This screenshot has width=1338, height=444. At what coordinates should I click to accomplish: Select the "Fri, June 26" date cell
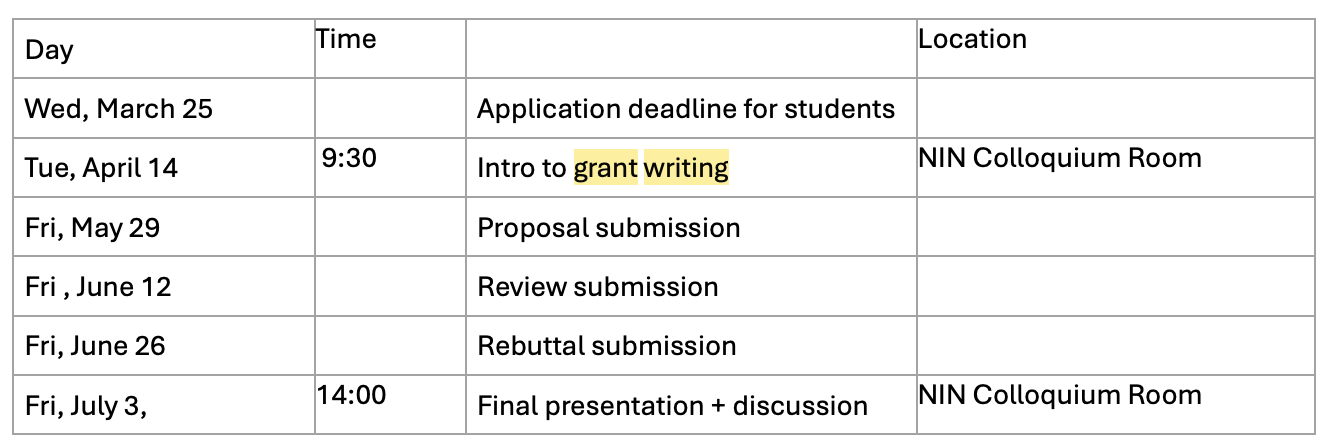point(95,346)
